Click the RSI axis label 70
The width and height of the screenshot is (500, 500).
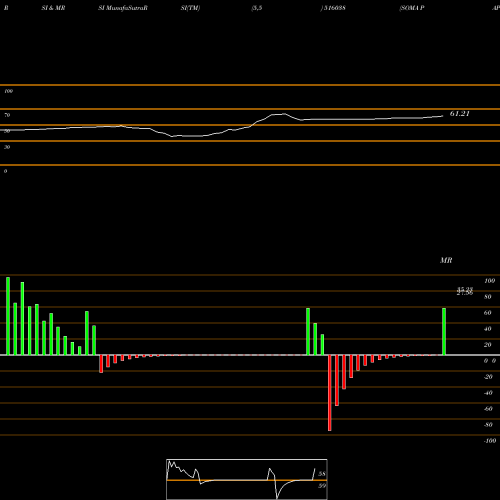coord(7,115)
